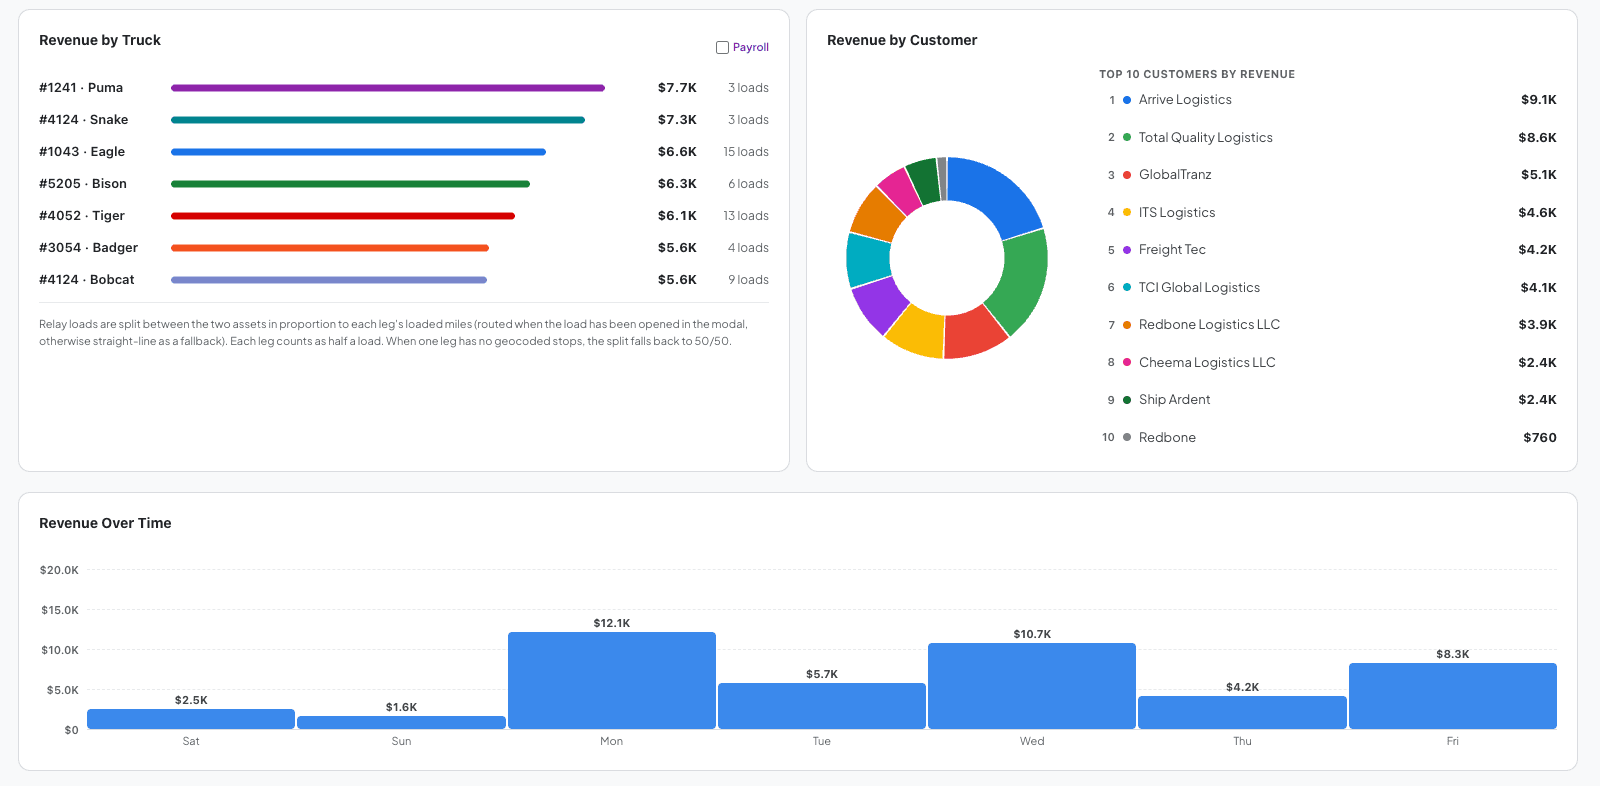Click the #1241 · Puma truck row label
This screenshot has width=1600, height=786.
pyautogui.click(x=81, y=88)
